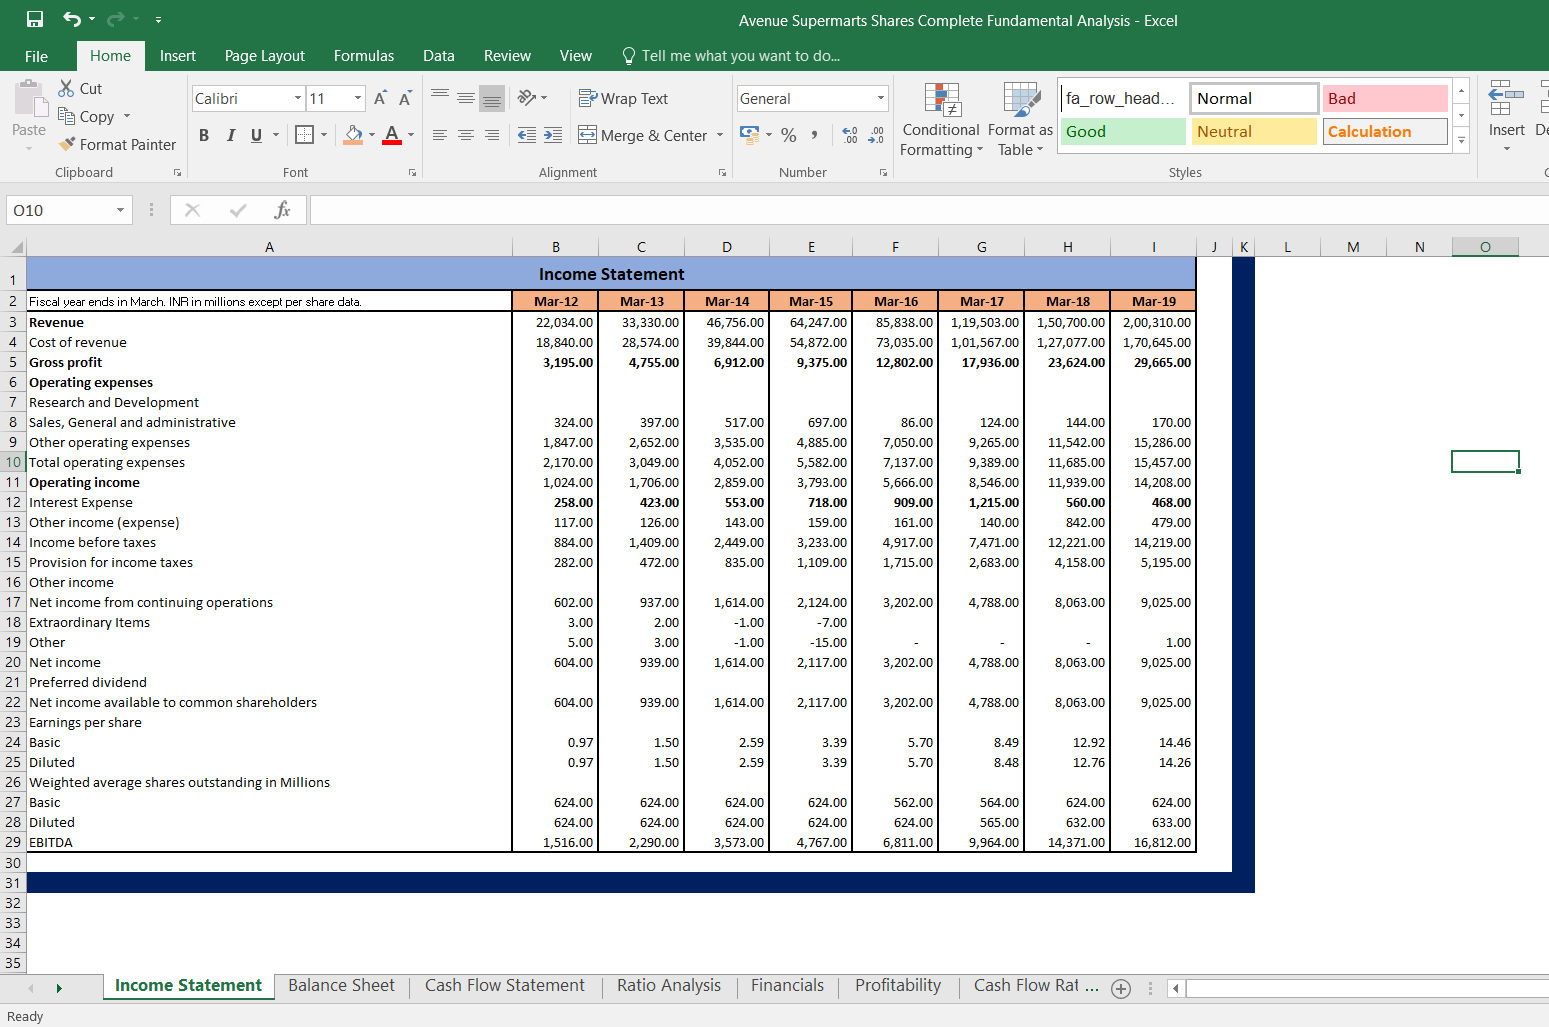1549x1027 pixels.
Task: Click the formula bar input area
Action: [929, 210]
